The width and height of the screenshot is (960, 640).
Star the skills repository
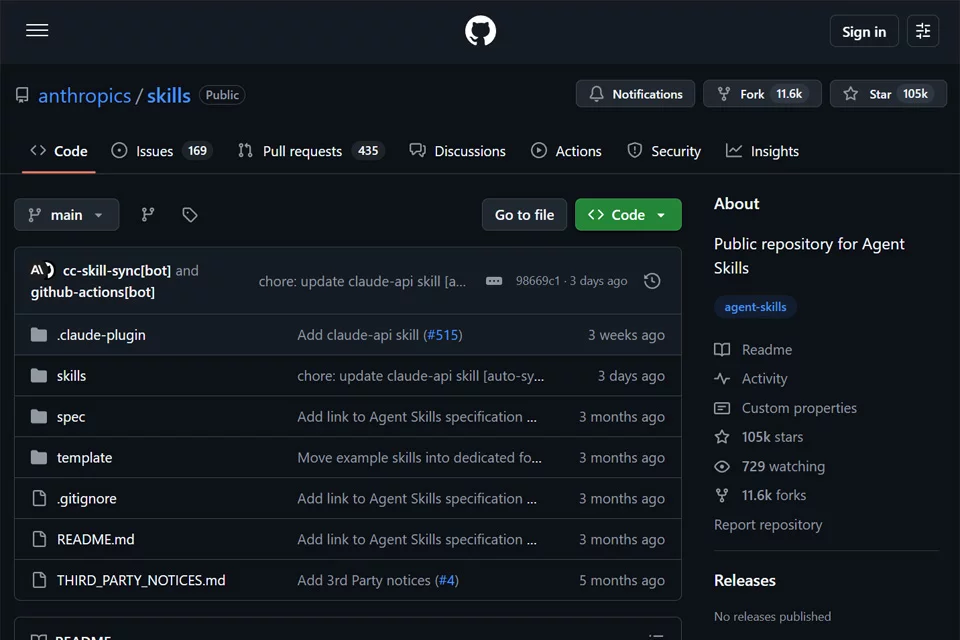888,94
